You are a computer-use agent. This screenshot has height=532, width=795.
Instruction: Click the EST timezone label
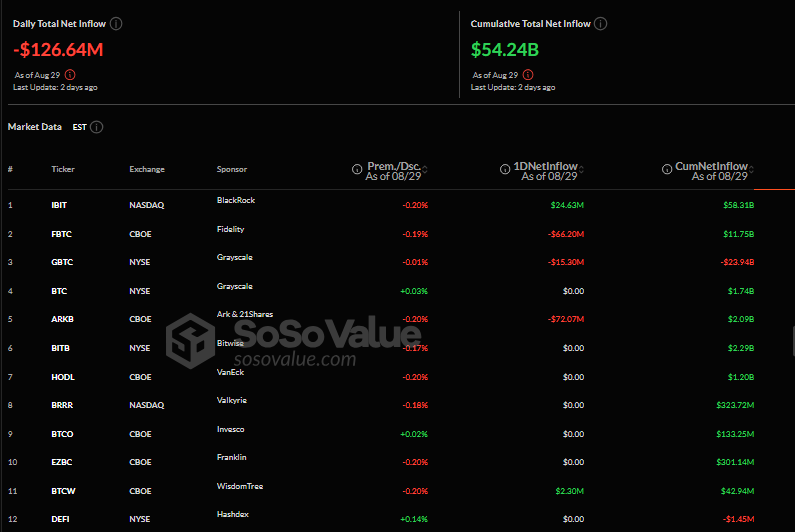[80, 127]
